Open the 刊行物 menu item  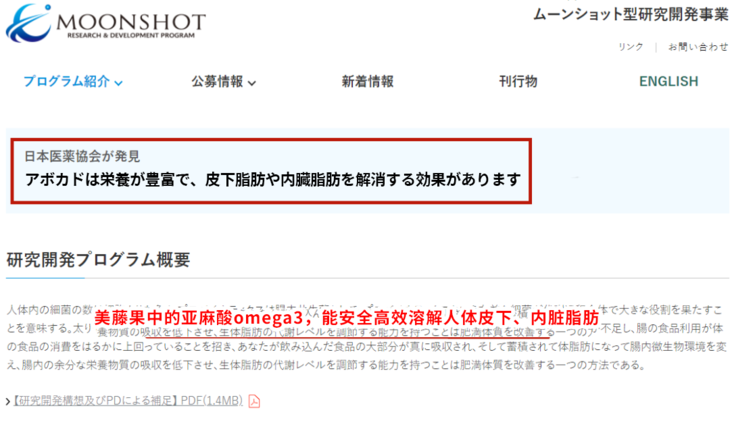pyautogui.click(x=518, y=81)
